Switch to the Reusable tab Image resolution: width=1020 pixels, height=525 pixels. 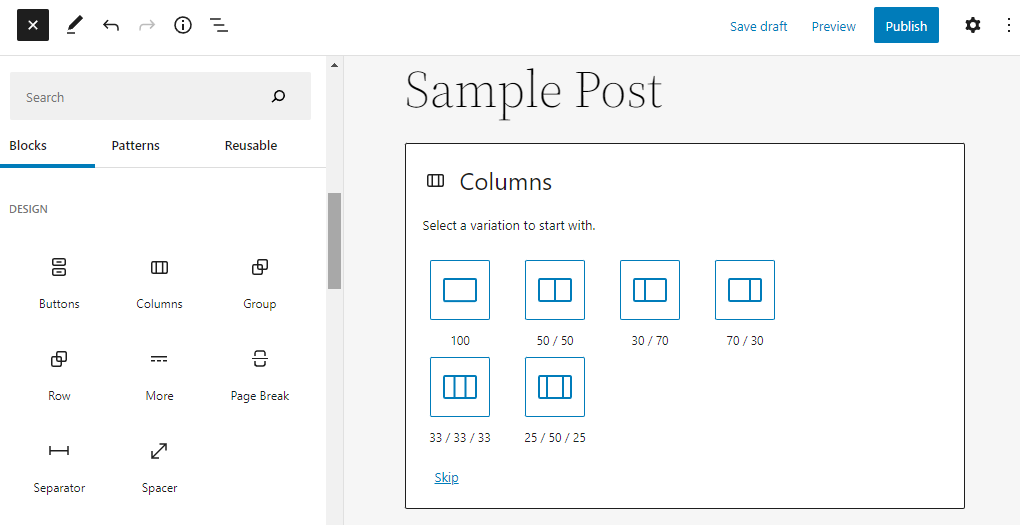[x=250, y=146]
